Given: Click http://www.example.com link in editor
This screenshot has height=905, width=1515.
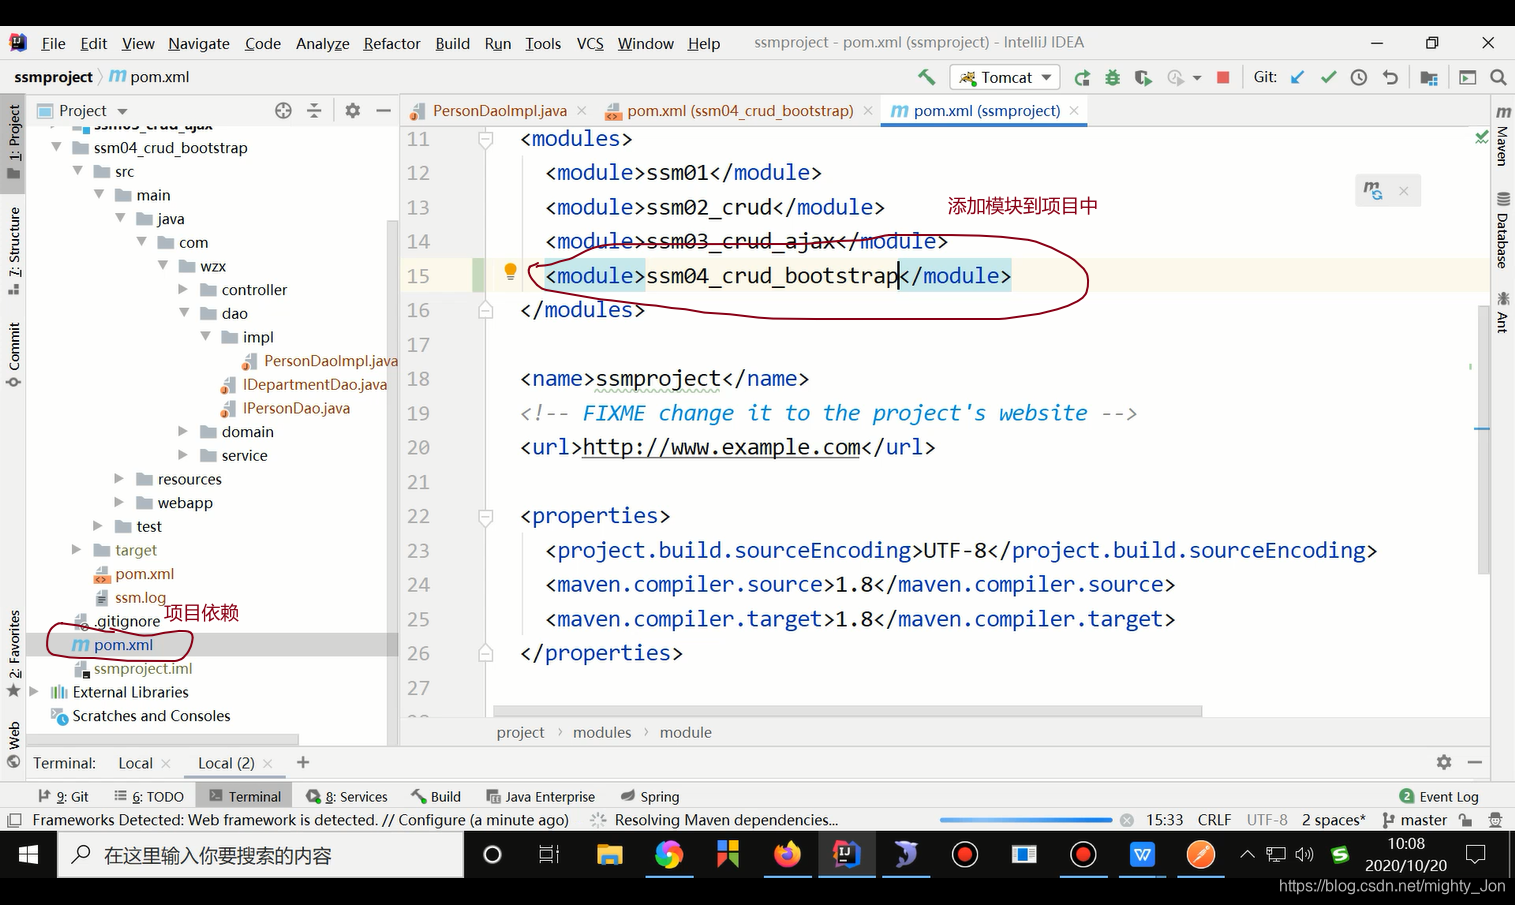Looking at the screenshot, I should point(721,447).
